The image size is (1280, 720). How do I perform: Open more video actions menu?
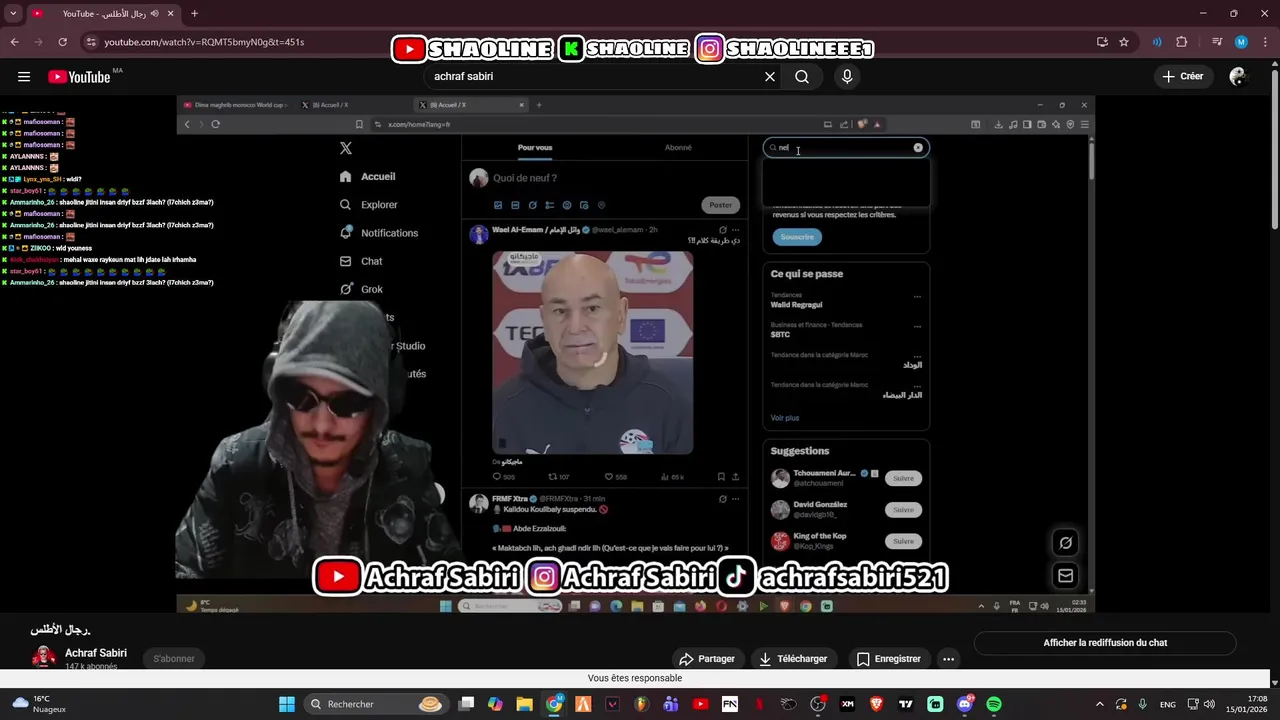click(948, 659)
